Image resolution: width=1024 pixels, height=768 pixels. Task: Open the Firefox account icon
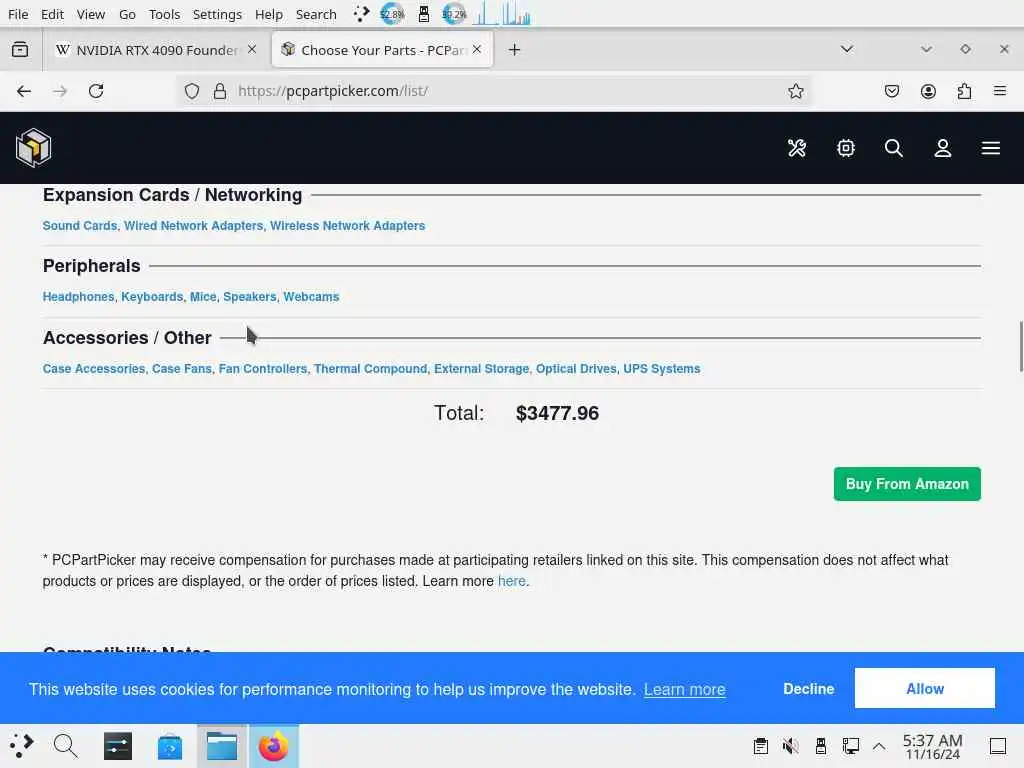(928, 91)
